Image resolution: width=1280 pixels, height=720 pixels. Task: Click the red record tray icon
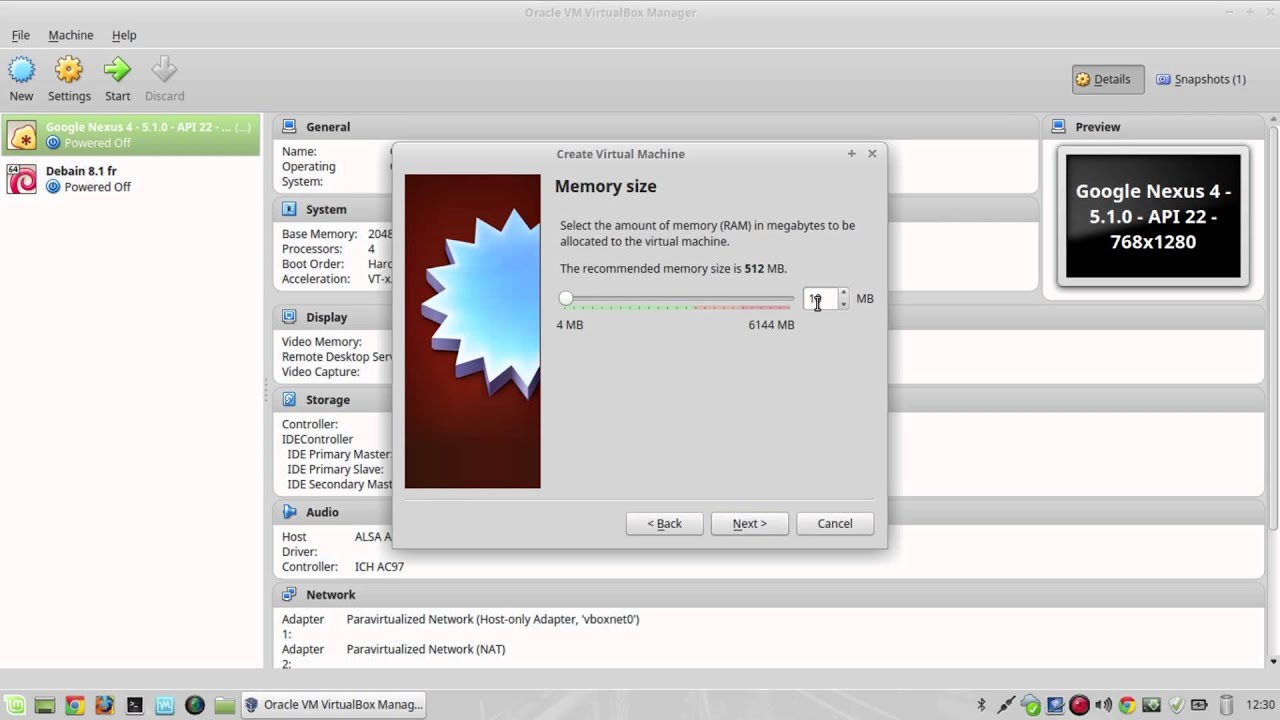pos(1079,705)
